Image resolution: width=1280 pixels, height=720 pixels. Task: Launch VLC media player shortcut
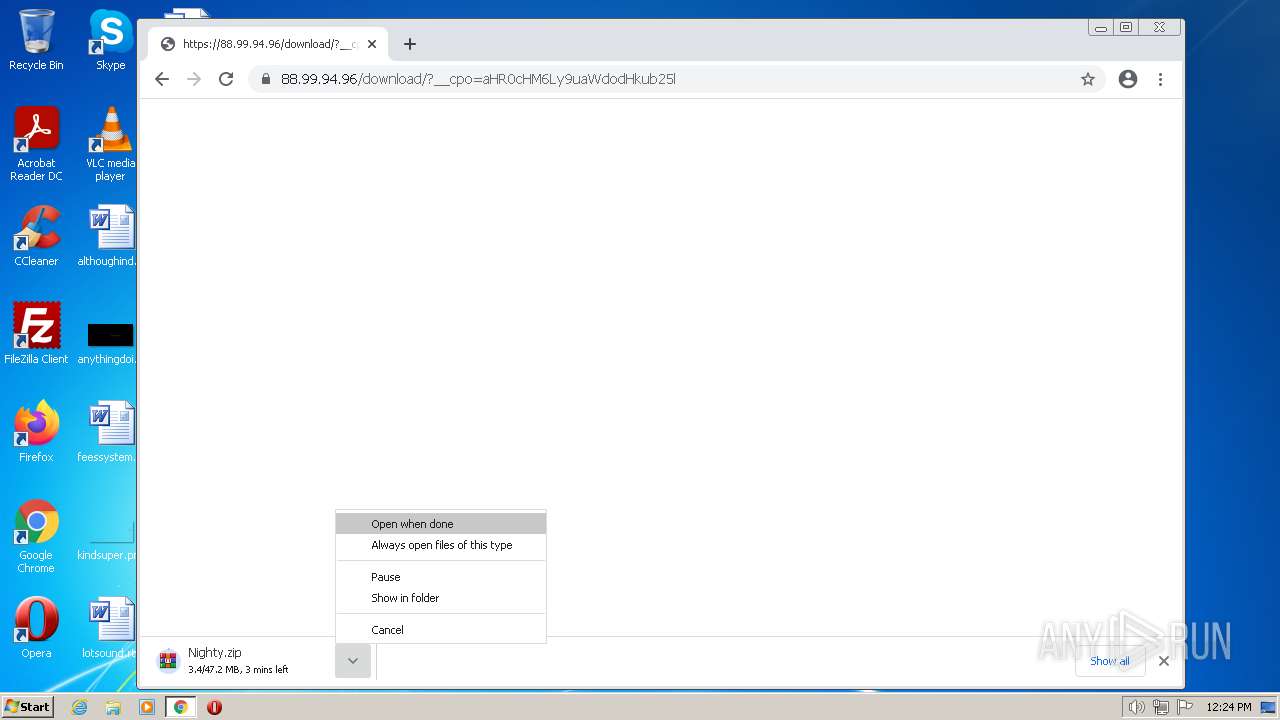click(x=110, y=144)
